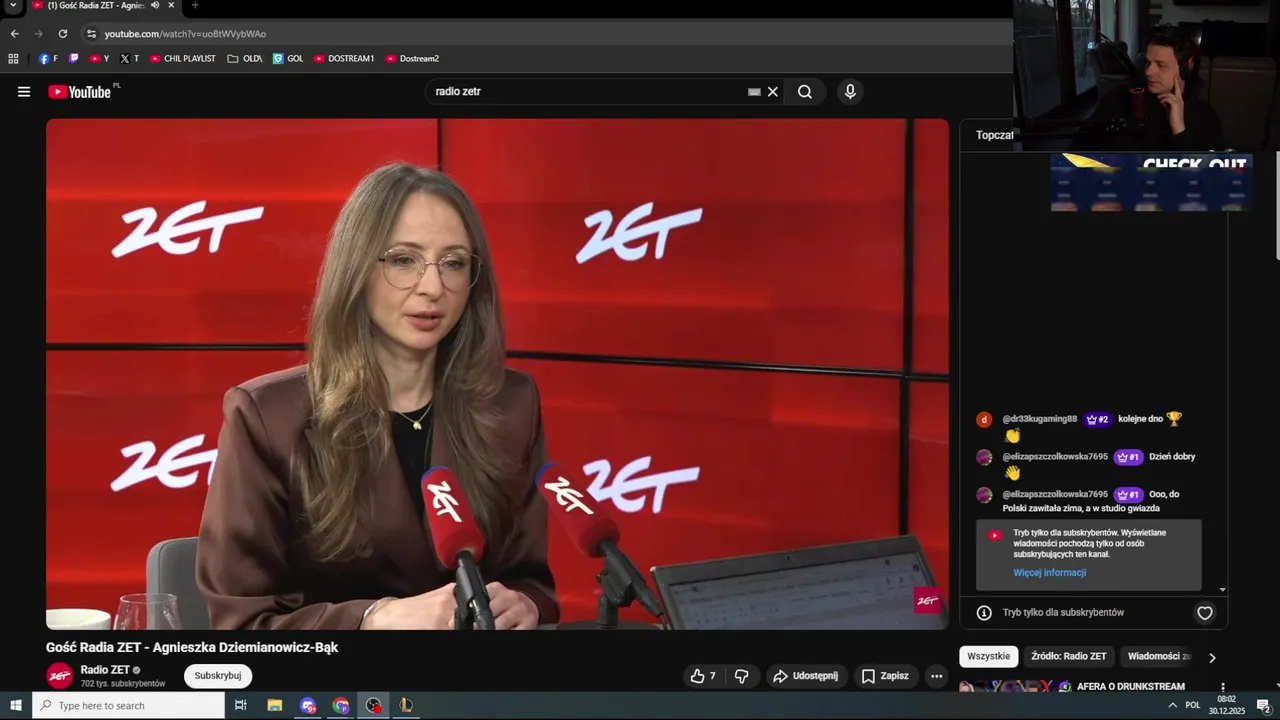Open the Twitch bookmark icon
The width and height of the screenshot is (1280, 720).
(x=74, y=59)
